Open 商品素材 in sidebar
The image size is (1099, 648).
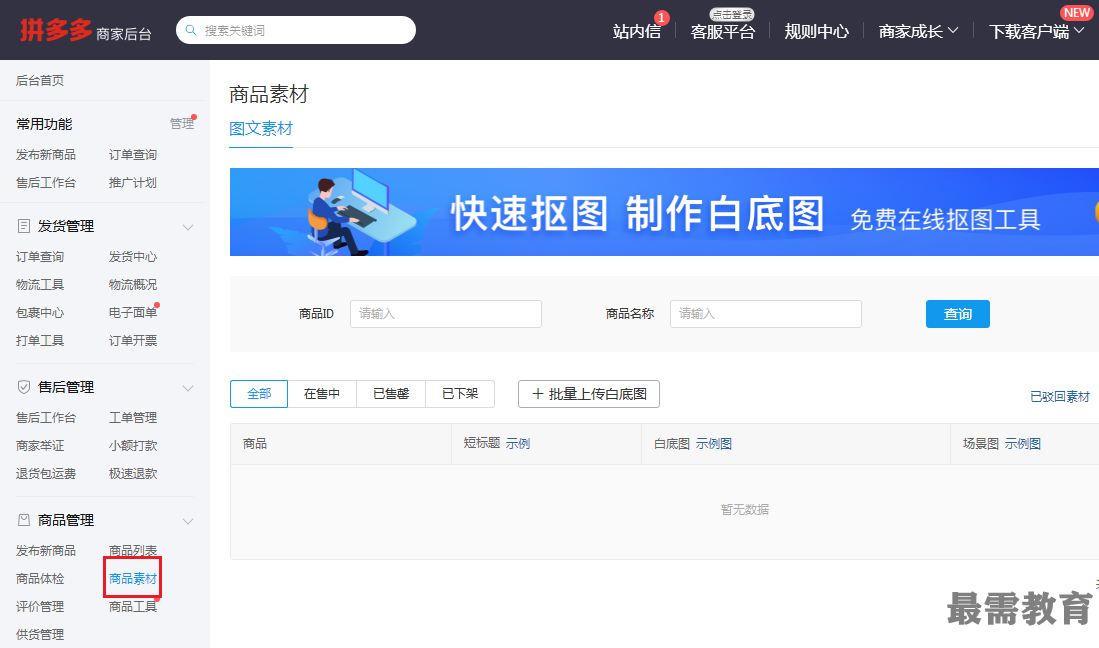click(132, 579)
